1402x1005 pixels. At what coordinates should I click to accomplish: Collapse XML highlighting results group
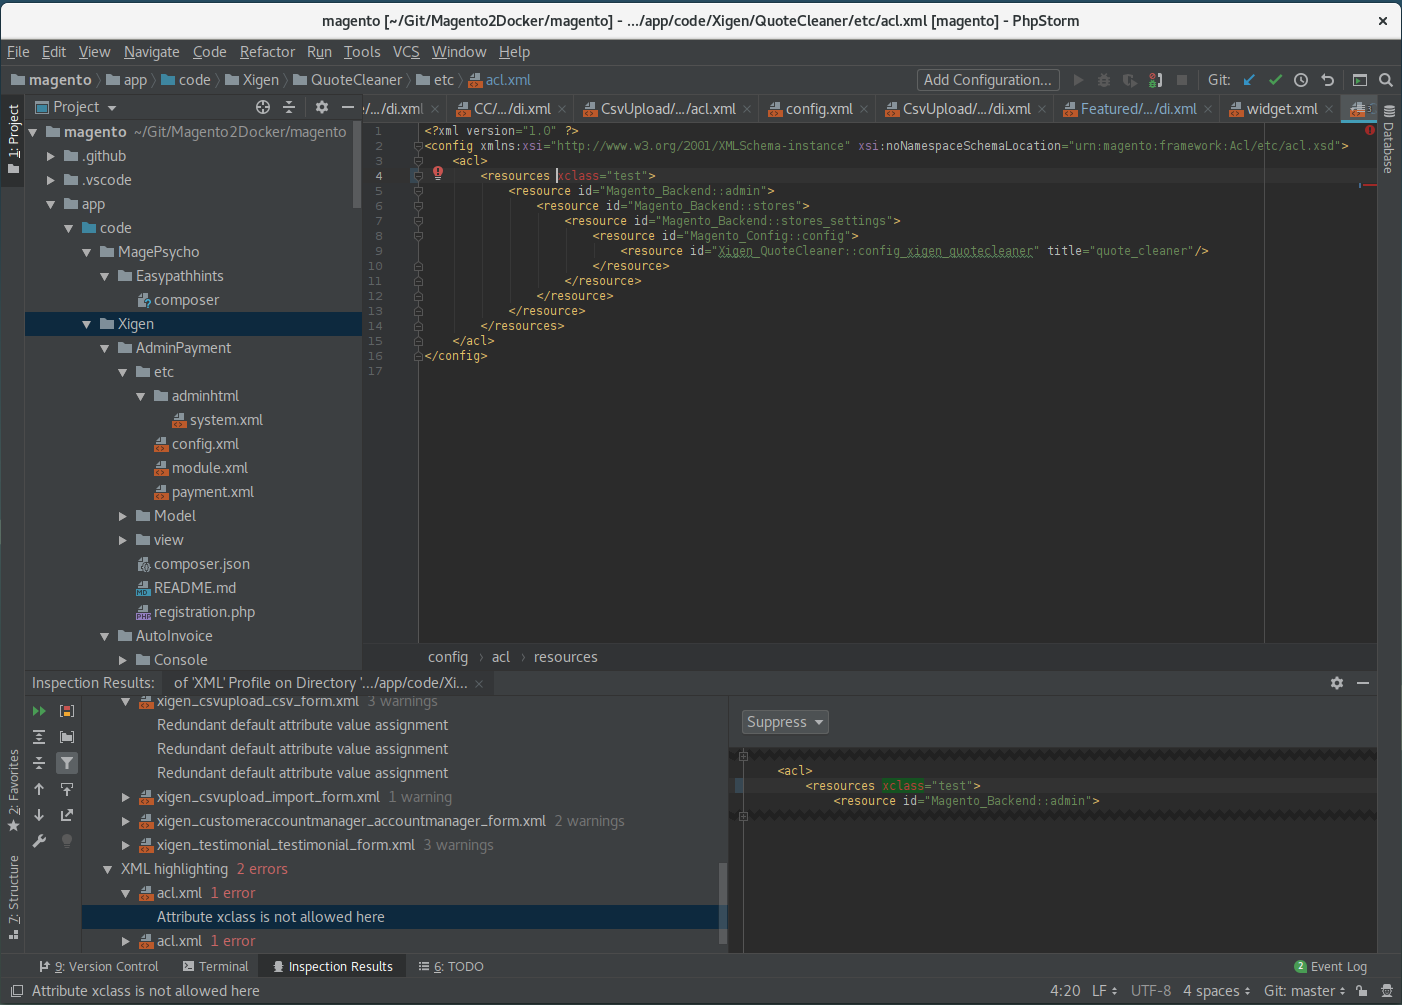click(107, 869)
